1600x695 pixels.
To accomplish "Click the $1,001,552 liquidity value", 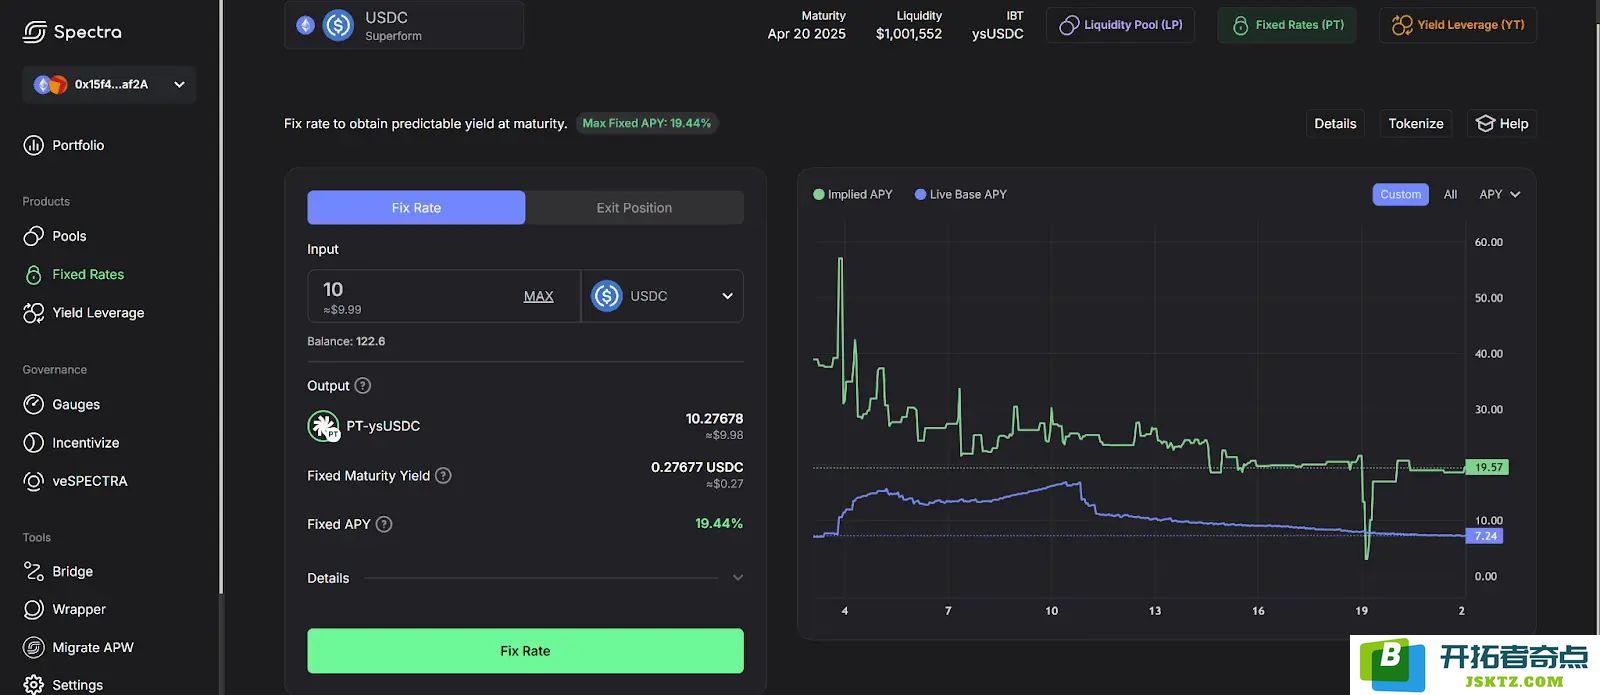I will [909, 34].
